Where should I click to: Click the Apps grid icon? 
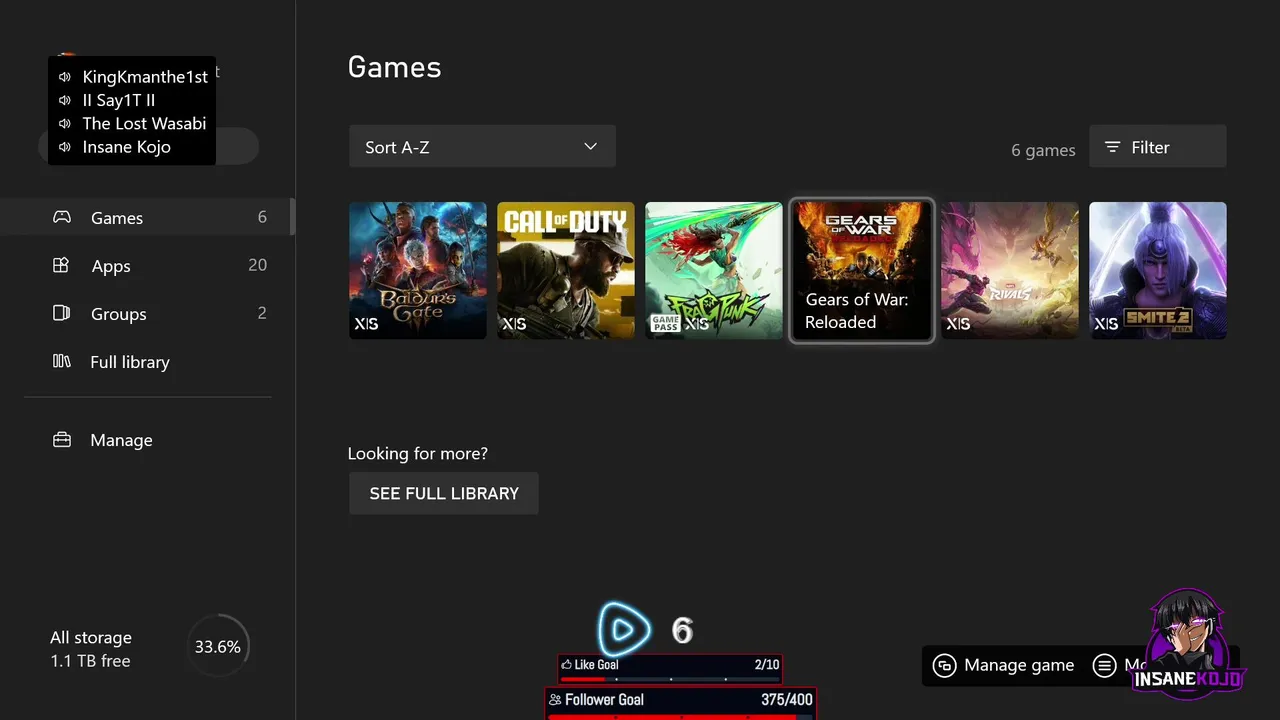(61, 265)
